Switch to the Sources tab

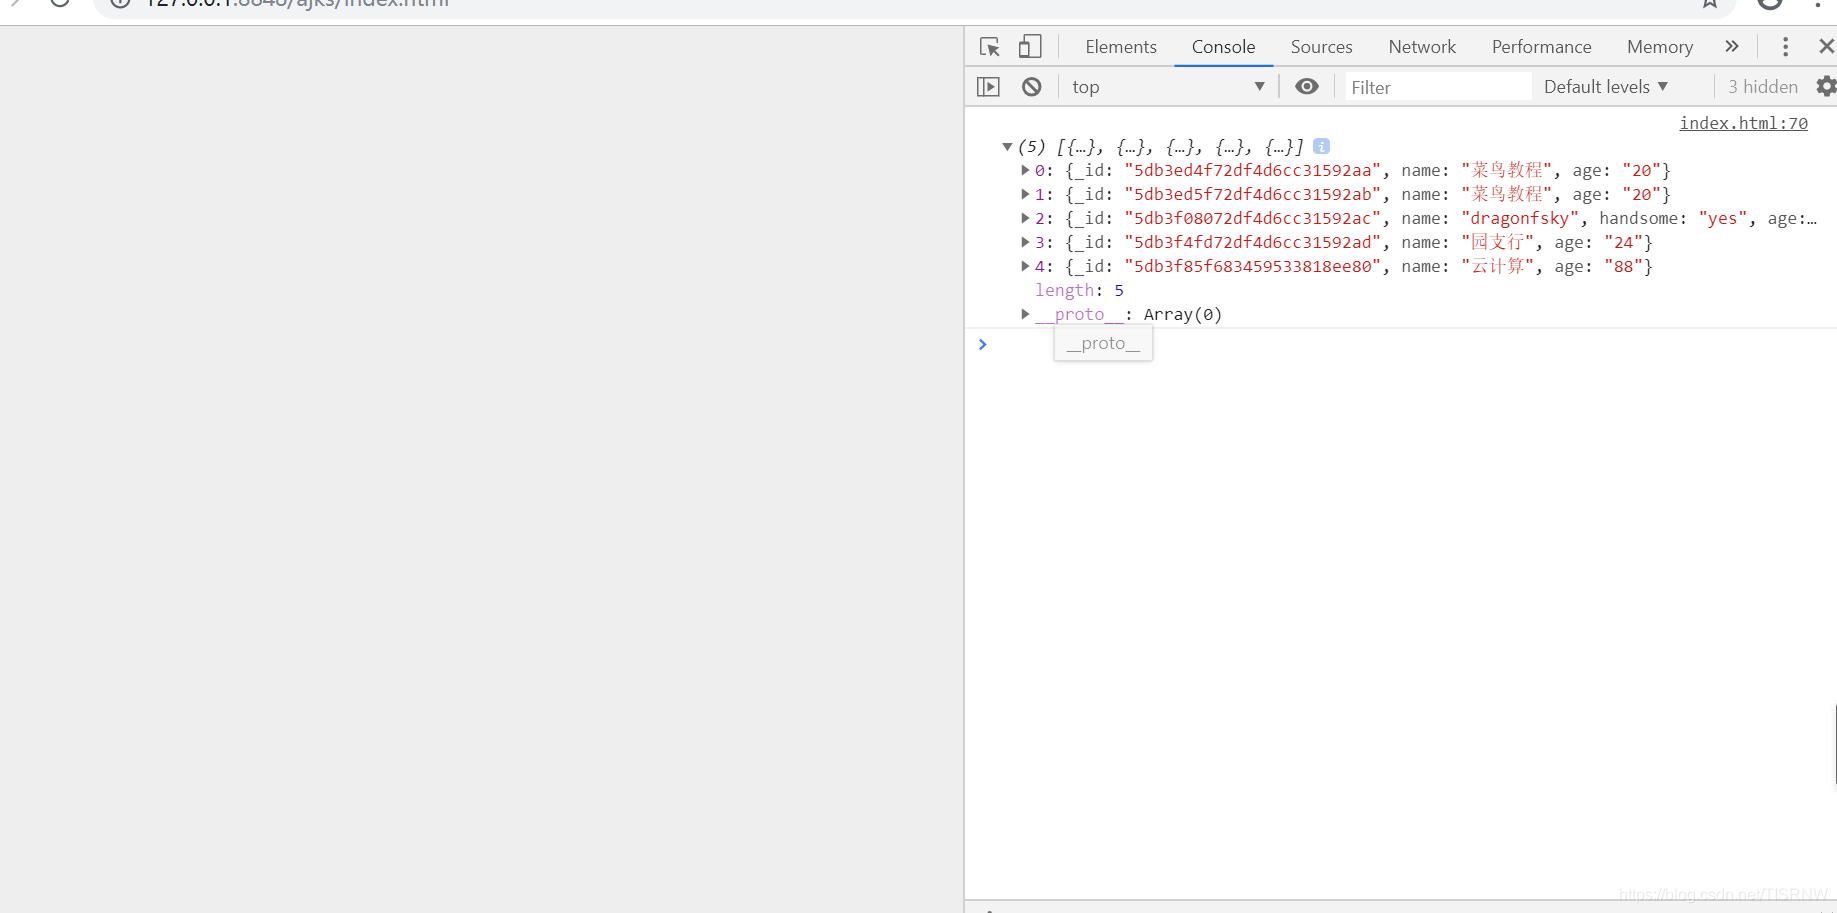1321,47
